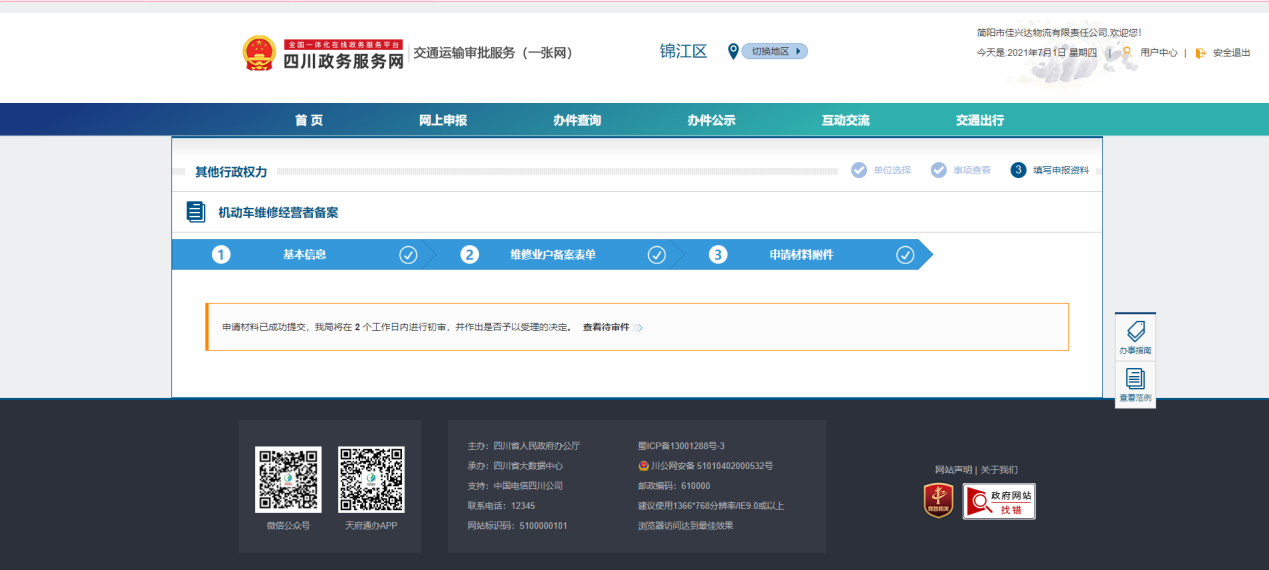The image size is (1269, 570).
Task: Open the 切换地区 region switcher
Action: pyautogui.click(x=774, y=51)
